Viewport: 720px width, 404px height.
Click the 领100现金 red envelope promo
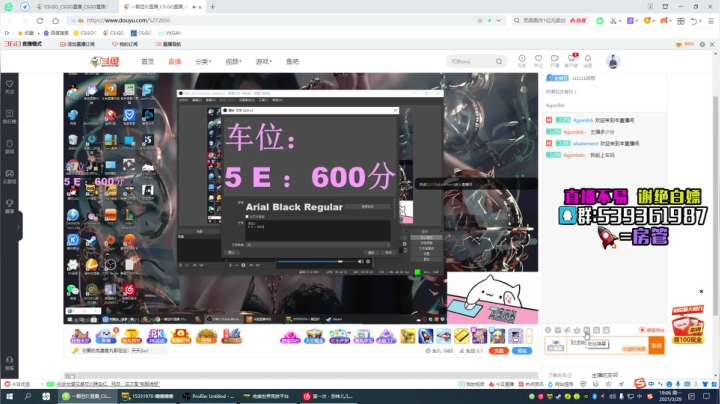coord(687,325)
